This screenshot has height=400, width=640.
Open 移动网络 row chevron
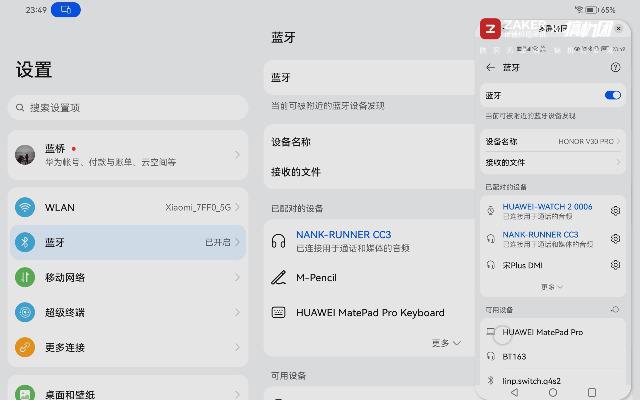[x=237, y=278]
